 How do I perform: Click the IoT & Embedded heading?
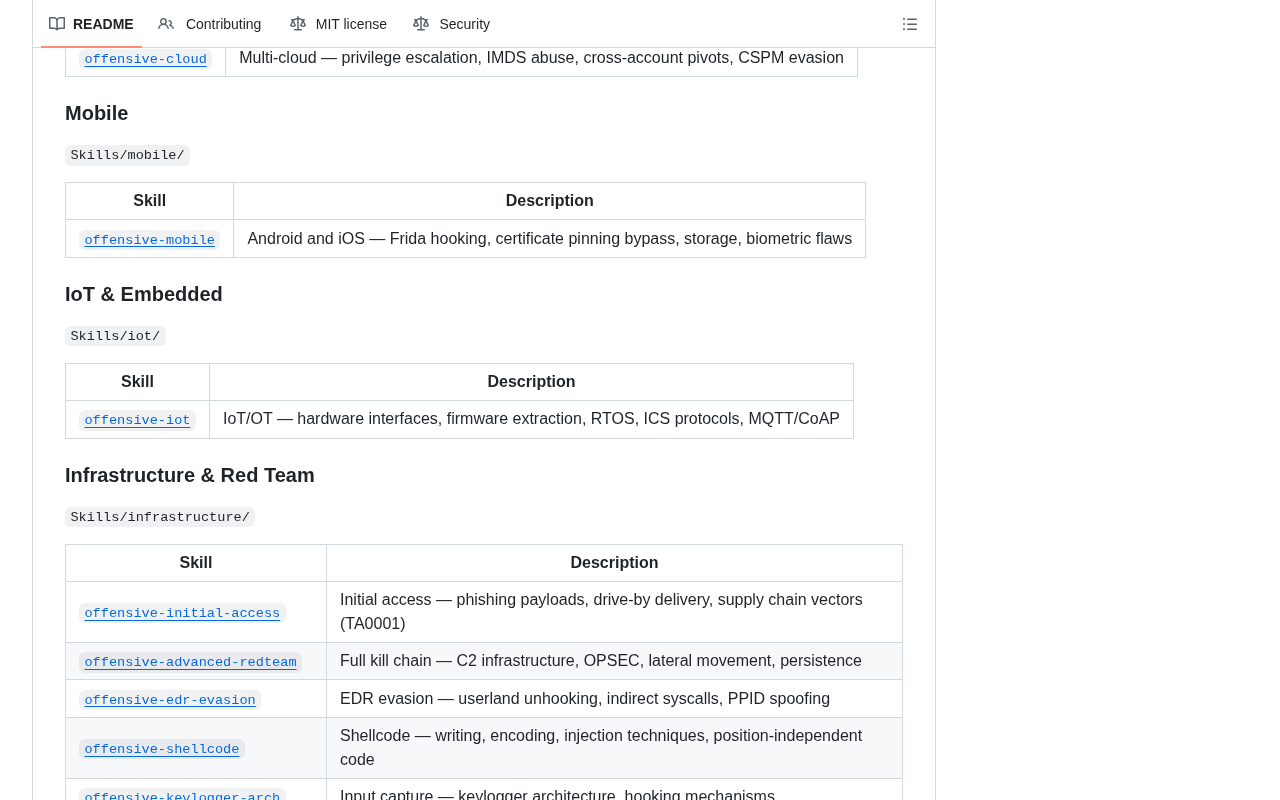coord(144,294)
